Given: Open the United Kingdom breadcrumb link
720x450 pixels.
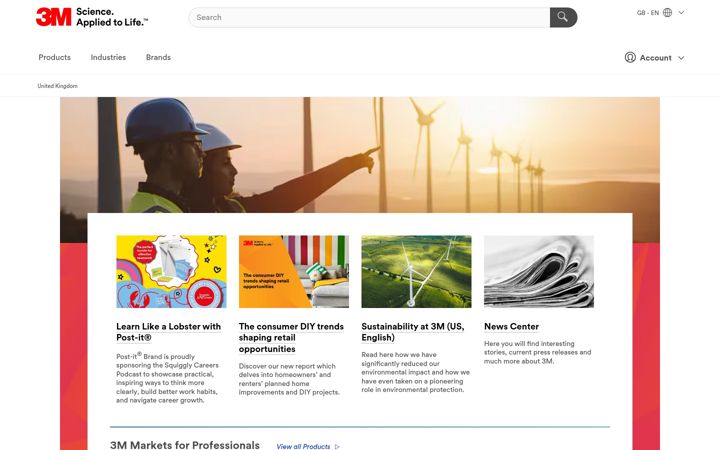Looking at the screenshot, I should [x=57, y=86].
